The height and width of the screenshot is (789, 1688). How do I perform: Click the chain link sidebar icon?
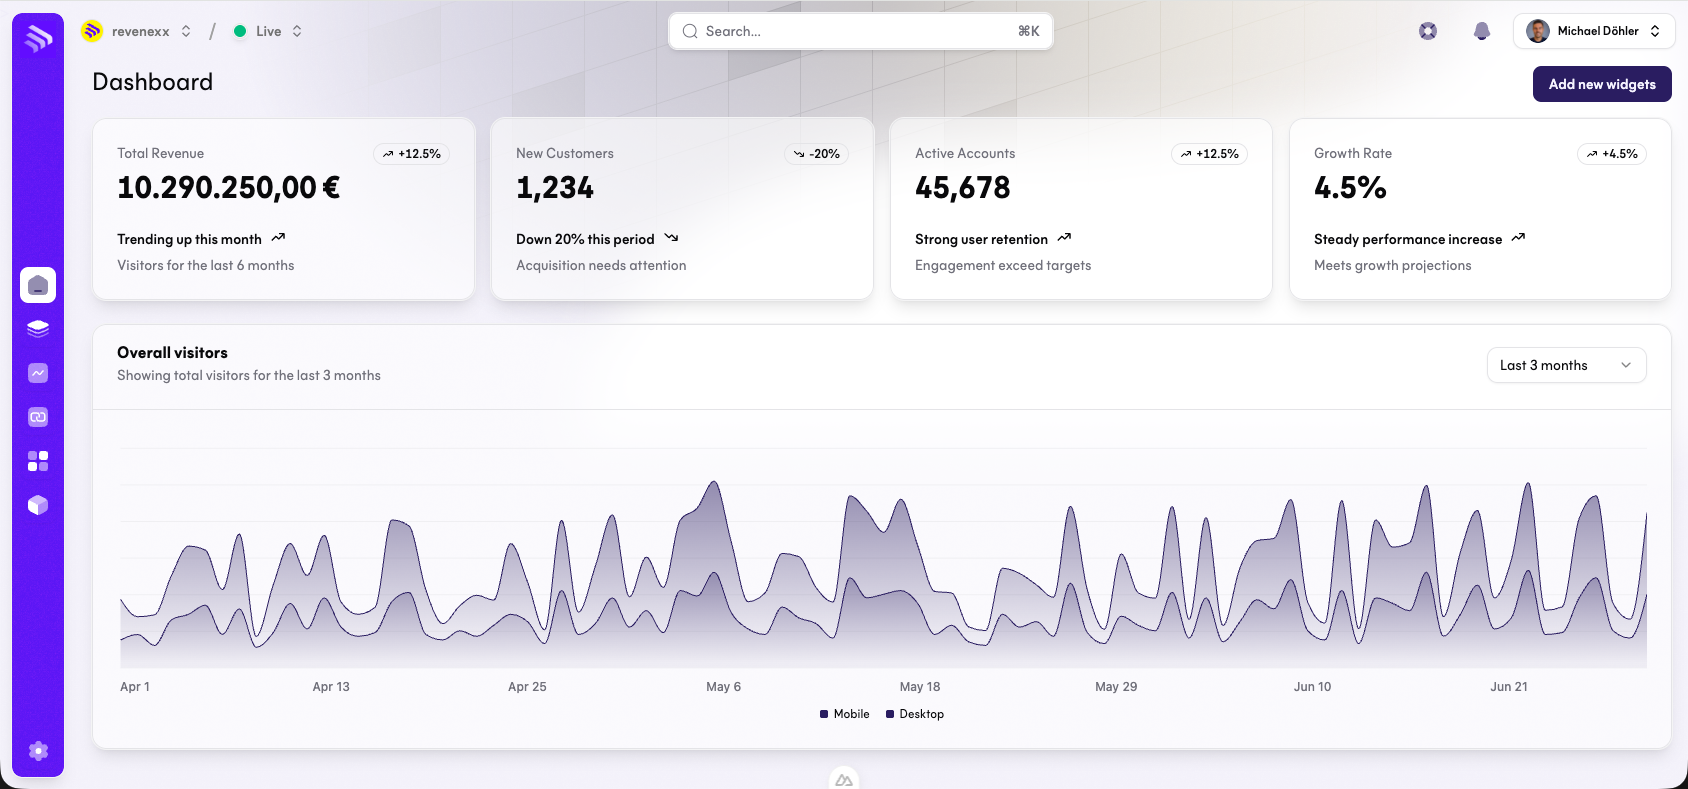[38, 417]
